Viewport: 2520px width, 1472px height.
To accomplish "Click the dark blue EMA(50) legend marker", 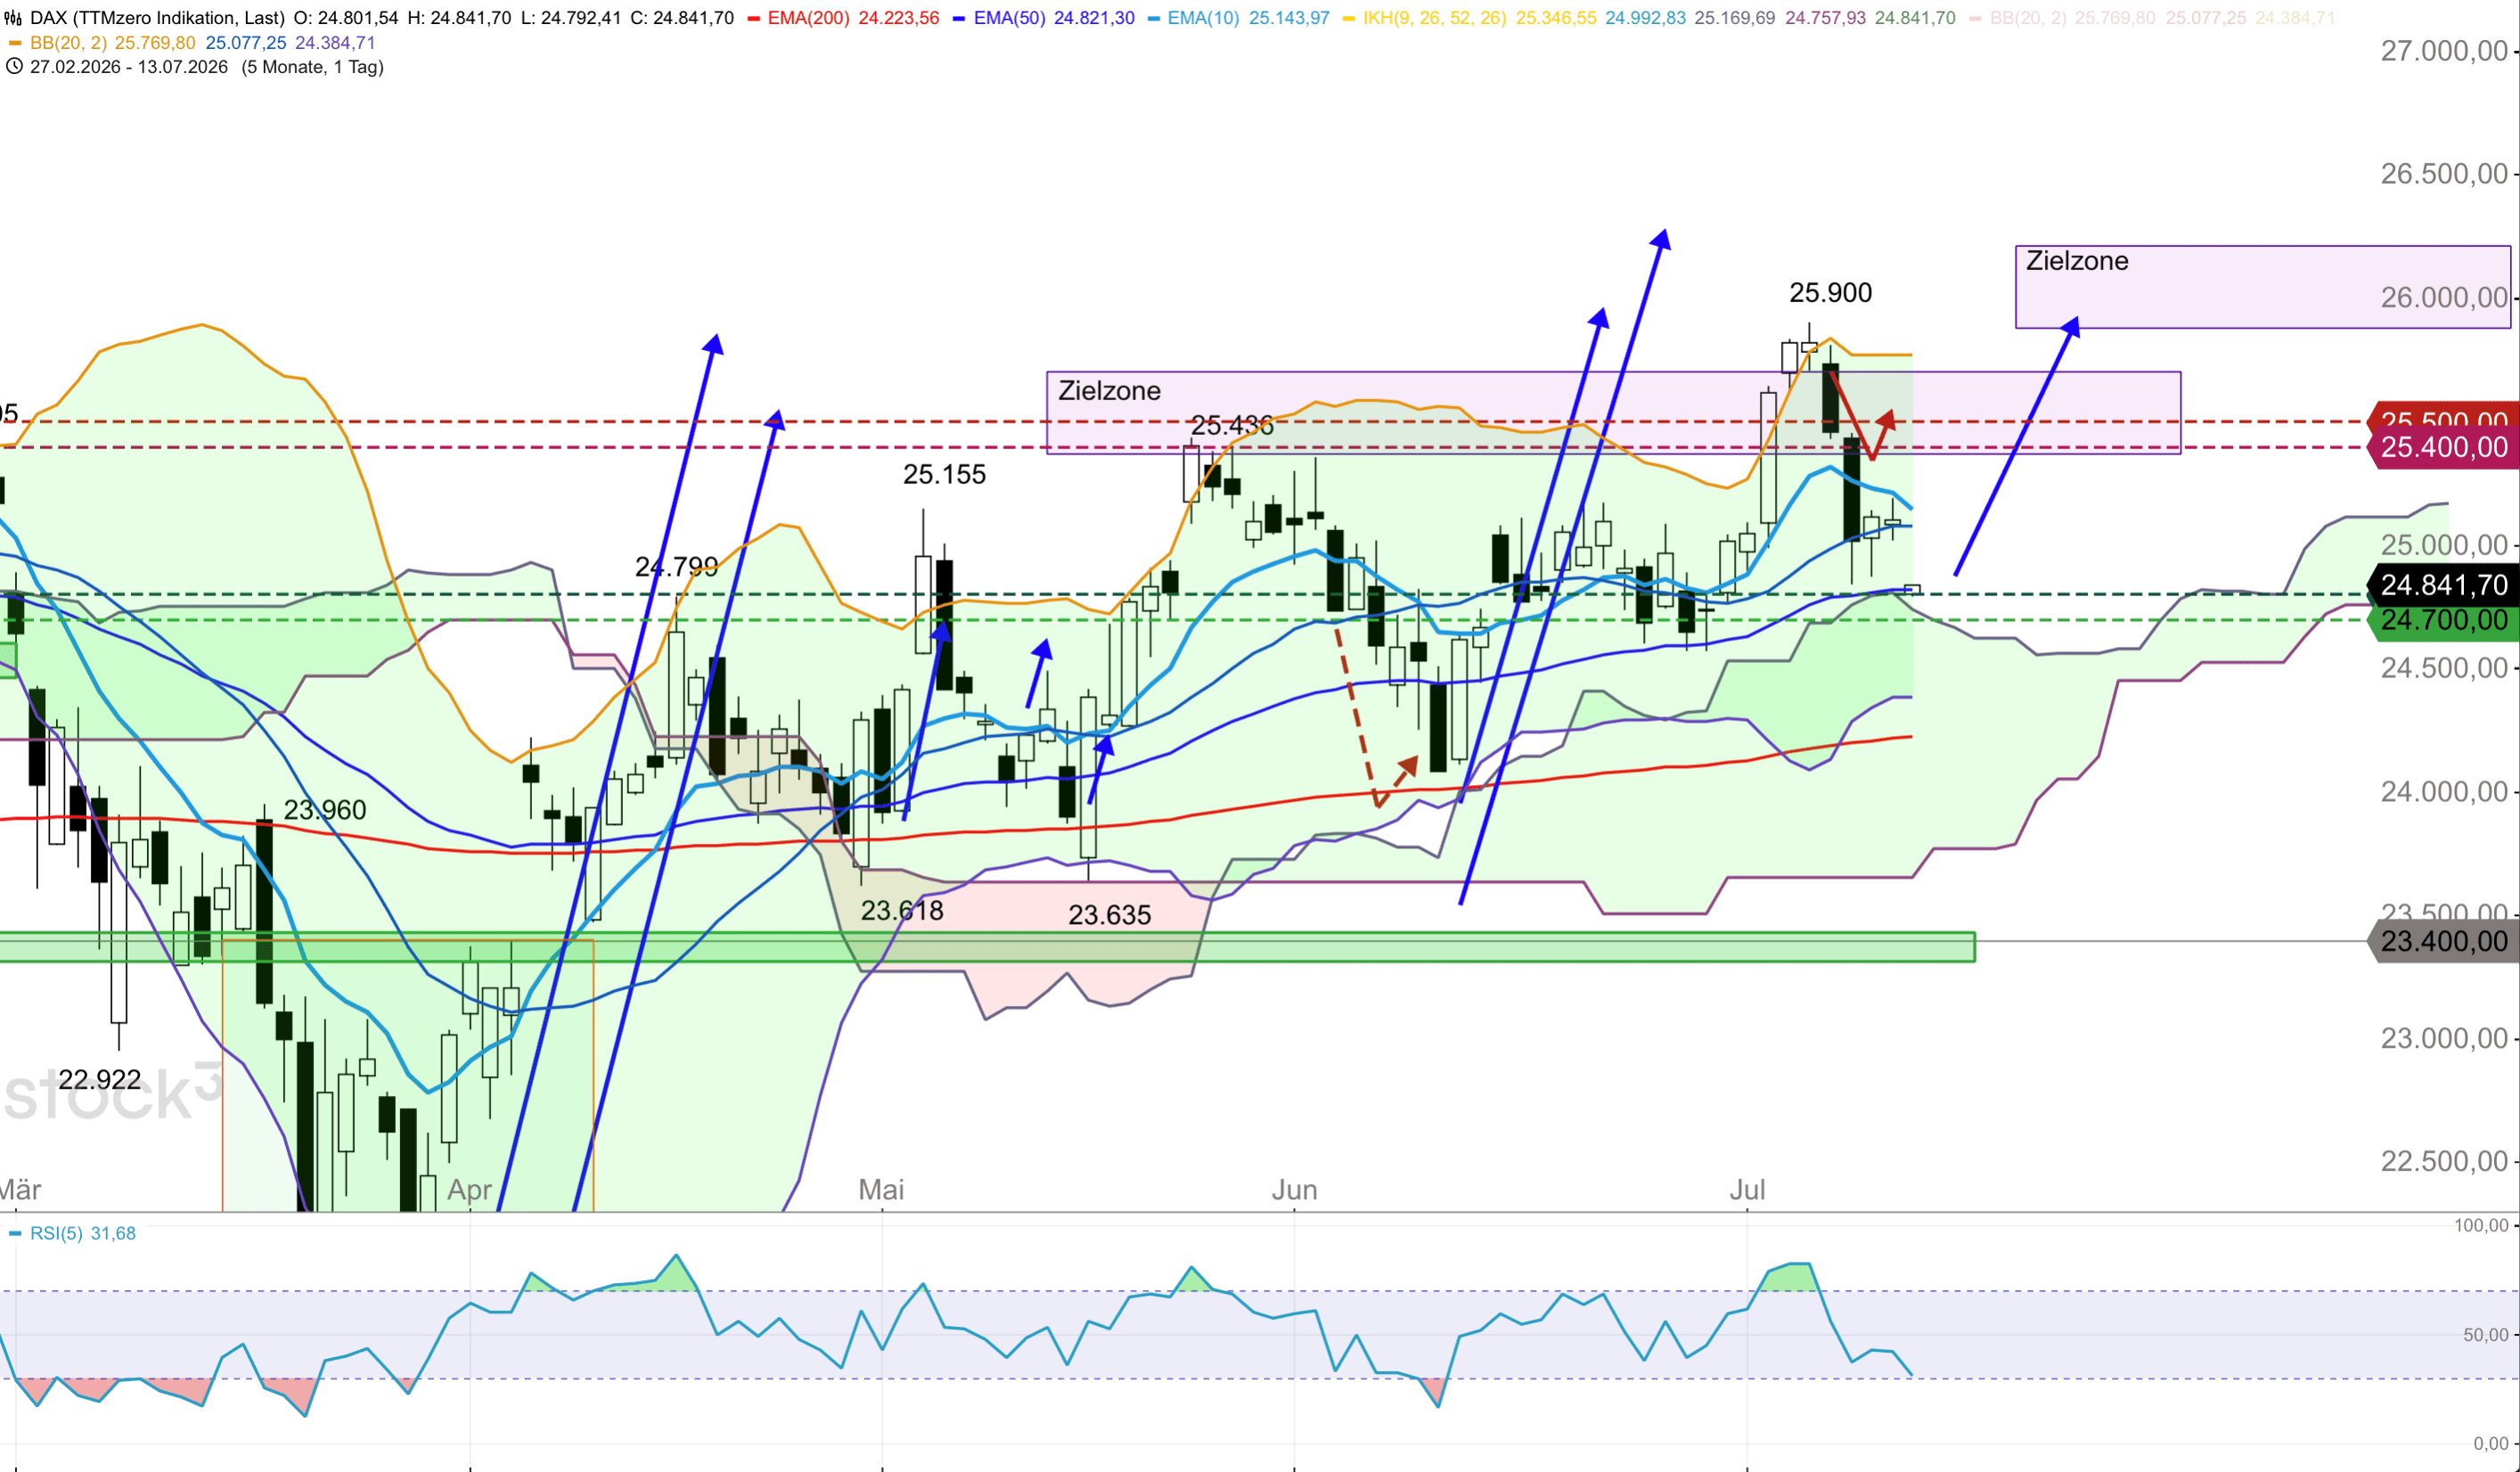I will click(x=960, y=18).
